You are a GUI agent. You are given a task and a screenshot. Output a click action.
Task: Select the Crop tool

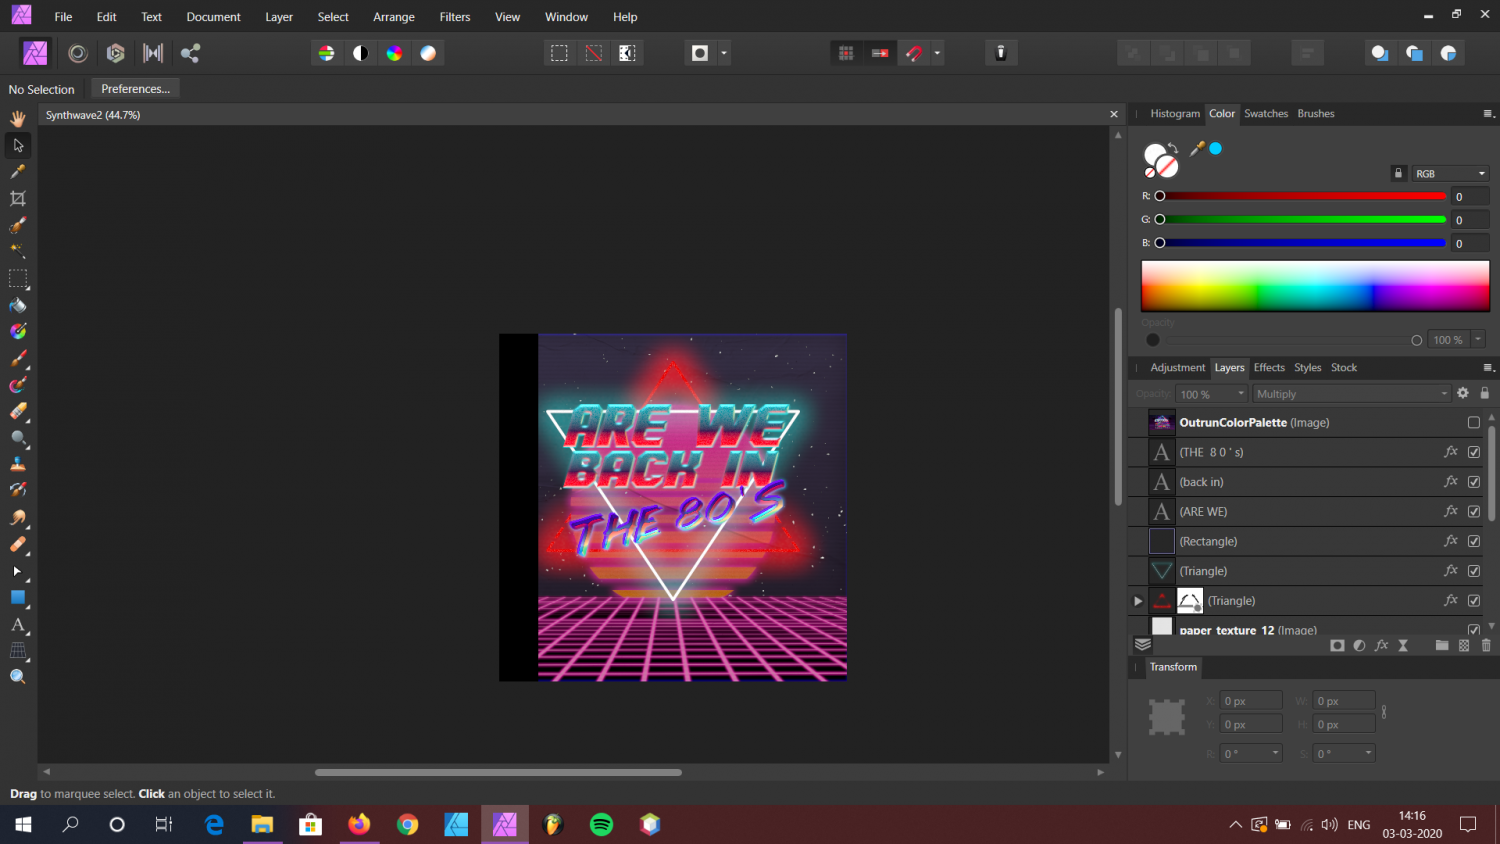click(x=17, y=198)
